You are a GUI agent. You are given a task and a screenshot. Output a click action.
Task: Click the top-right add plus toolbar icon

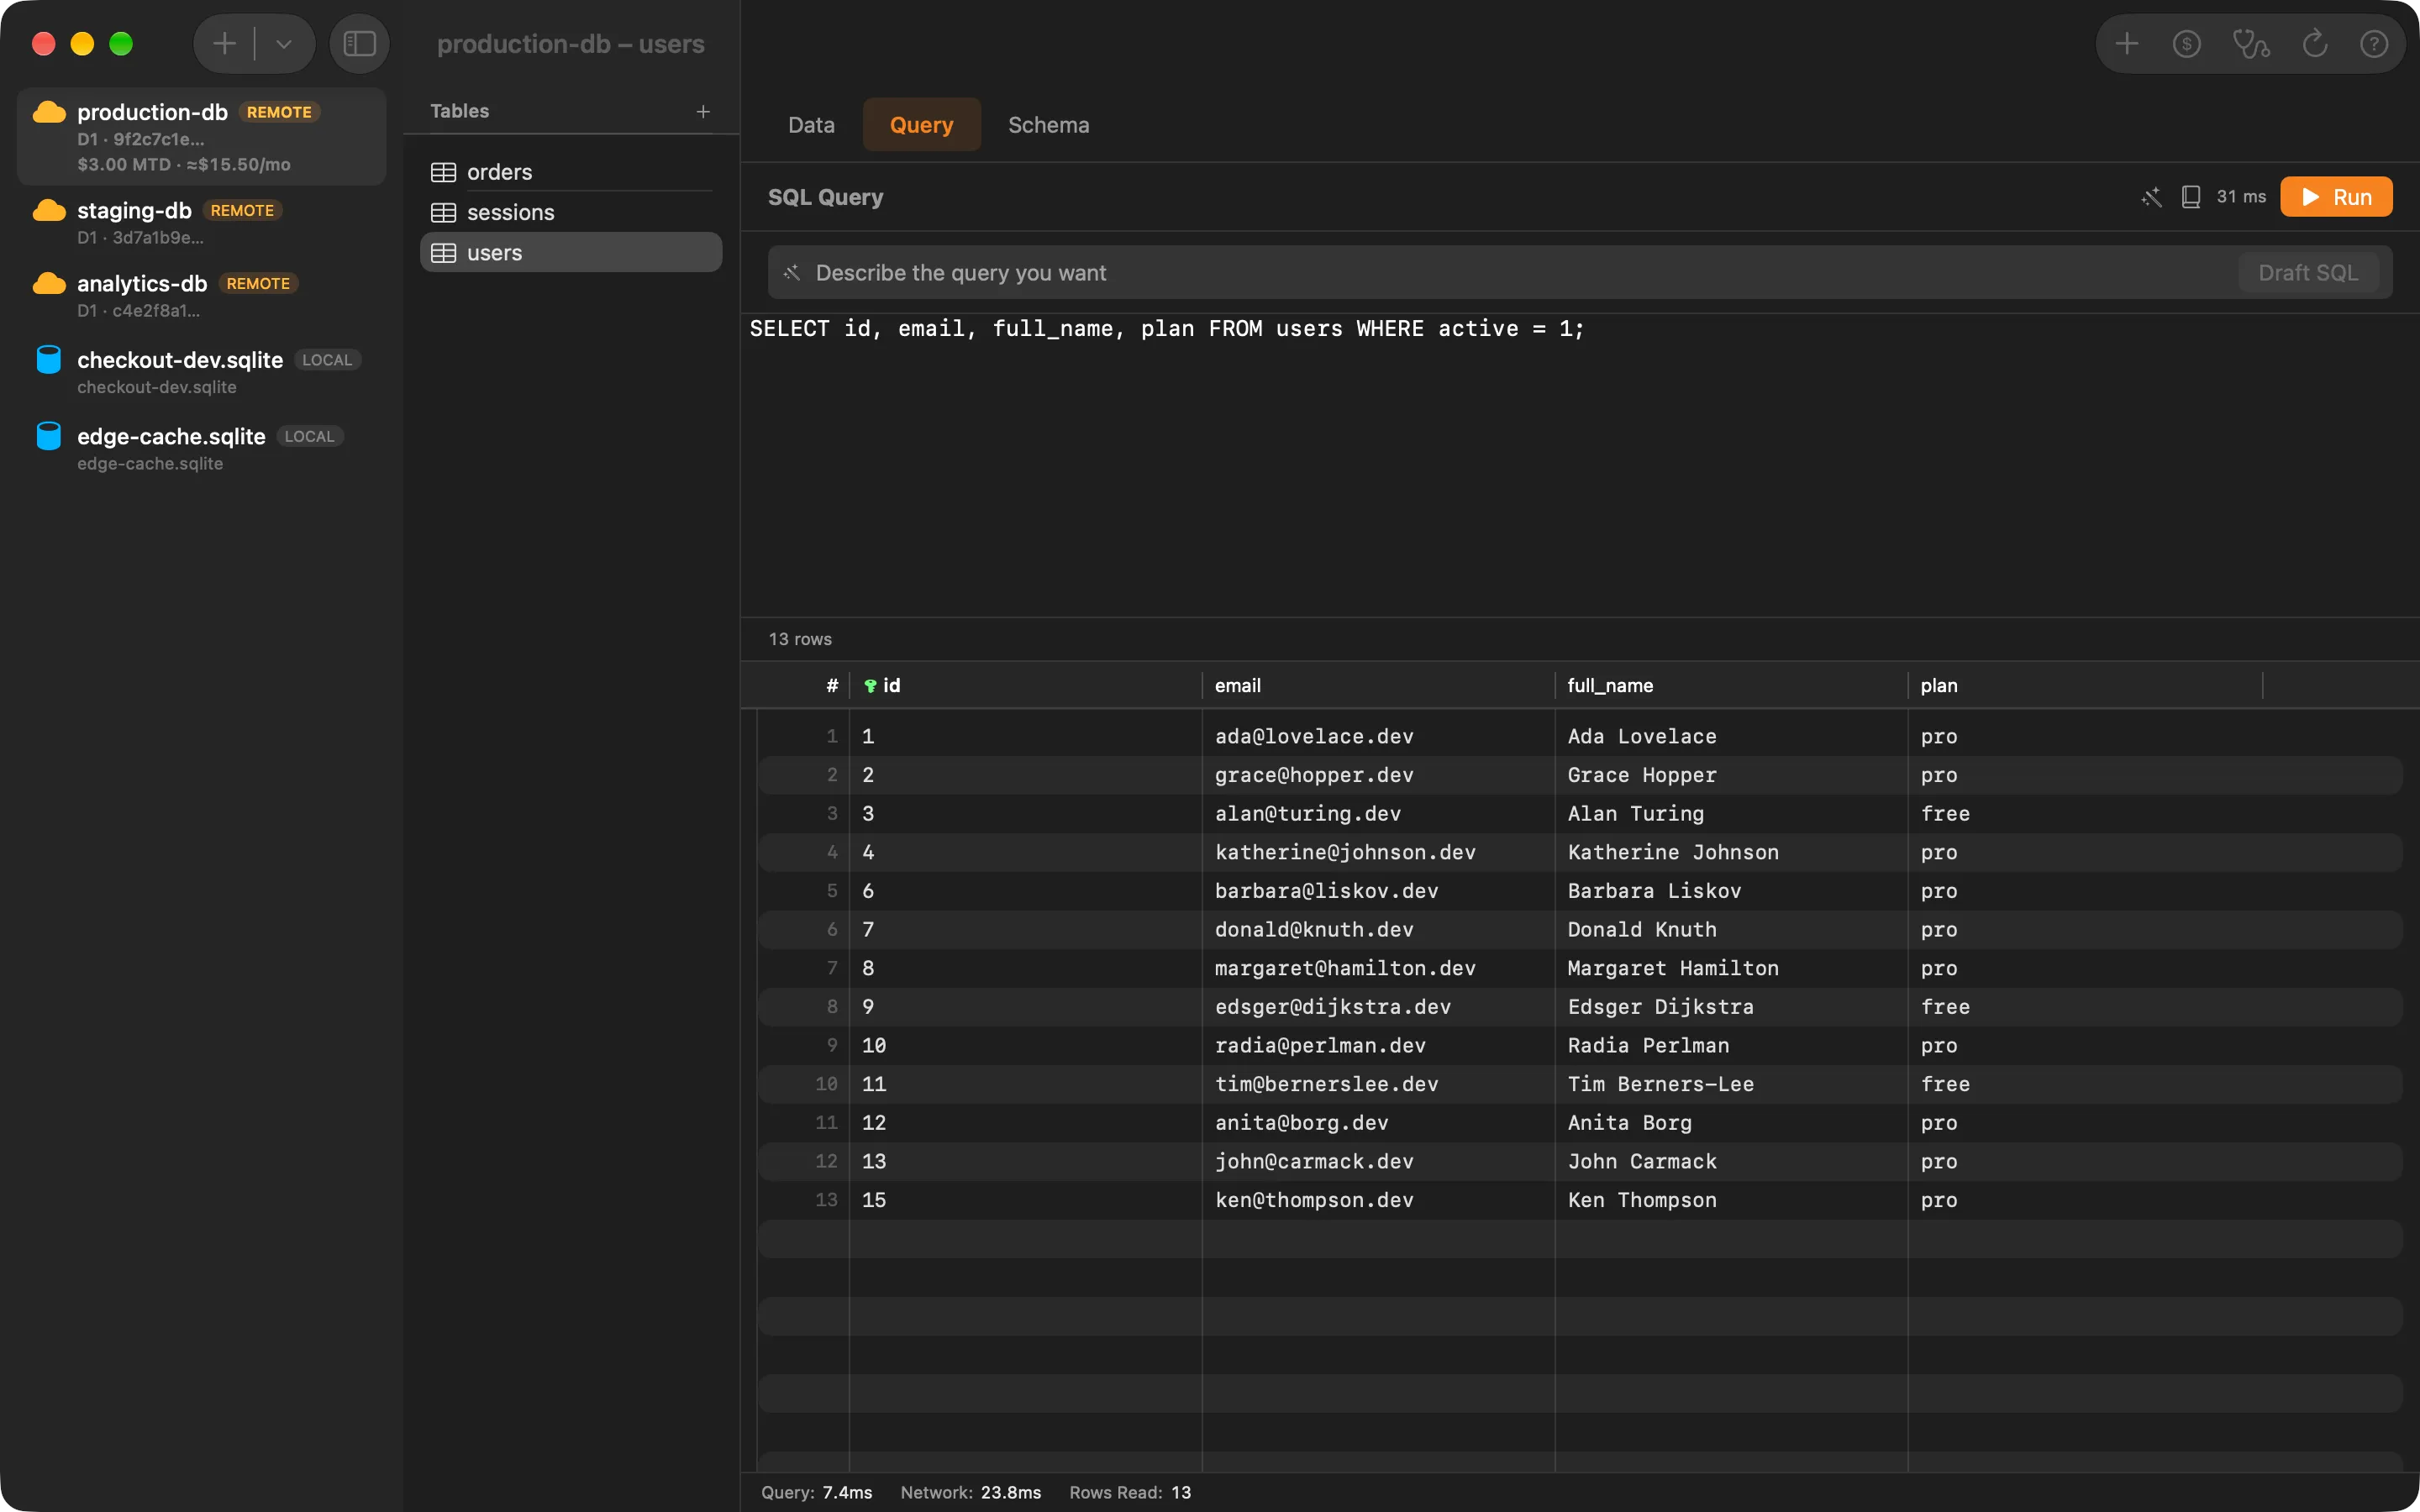(x=2127, y=44)
